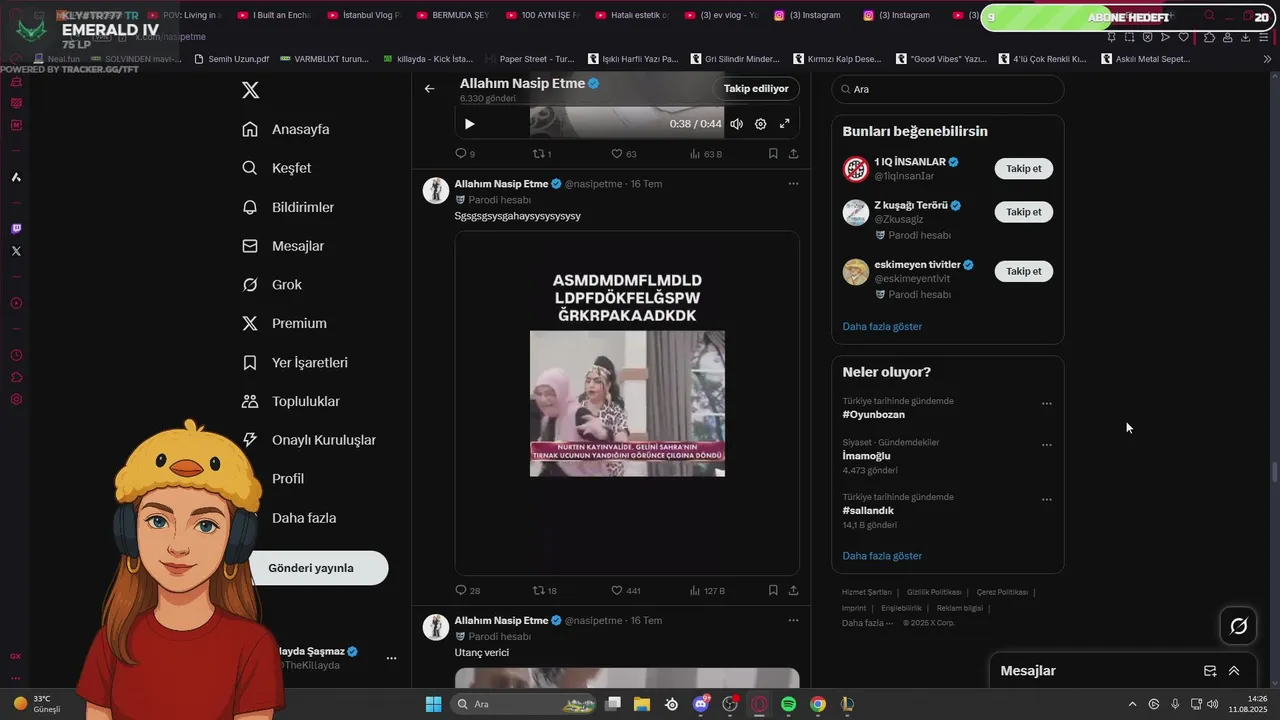The width and height of the screenshot is (1280, 720).
Task: Open options for the #sallandık trend
Action: [x=1046, y=500]
